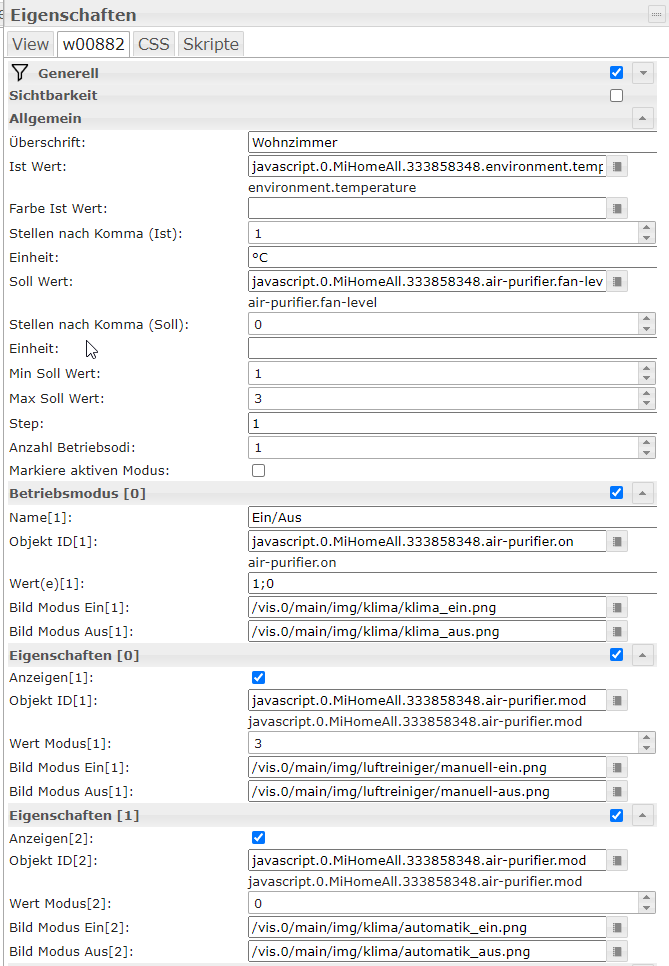Browse image for Betriebsmodus Bild Modus Aus[1]
This screenshot has width=669, height=966.
coord(617,631)
